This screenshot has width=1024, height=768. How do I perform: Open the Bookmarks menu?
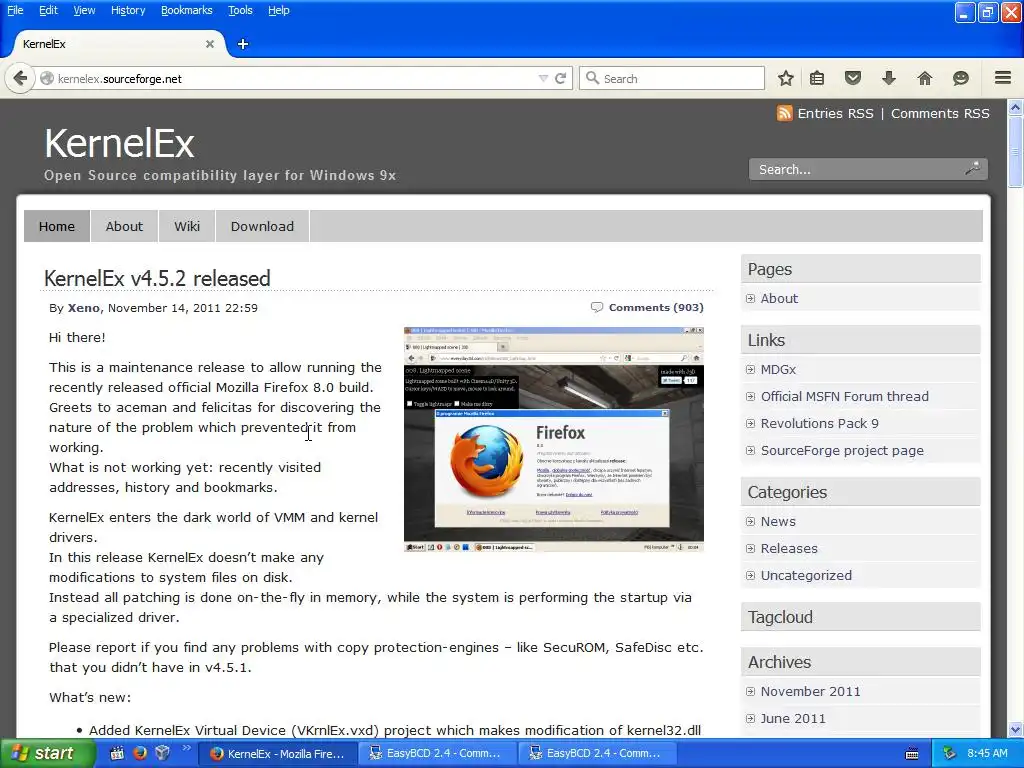pyautogui.click(x=187, y=10)
